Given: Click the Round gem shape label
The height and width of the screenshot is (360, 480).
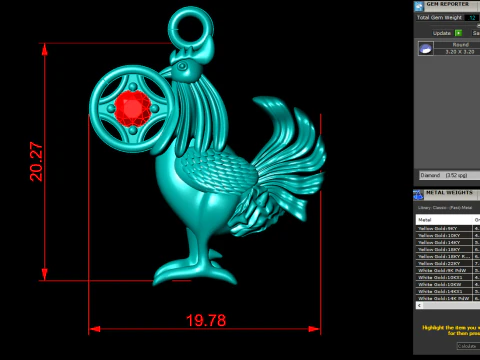Looking at the screenshot, I should (x=460, y=45).
